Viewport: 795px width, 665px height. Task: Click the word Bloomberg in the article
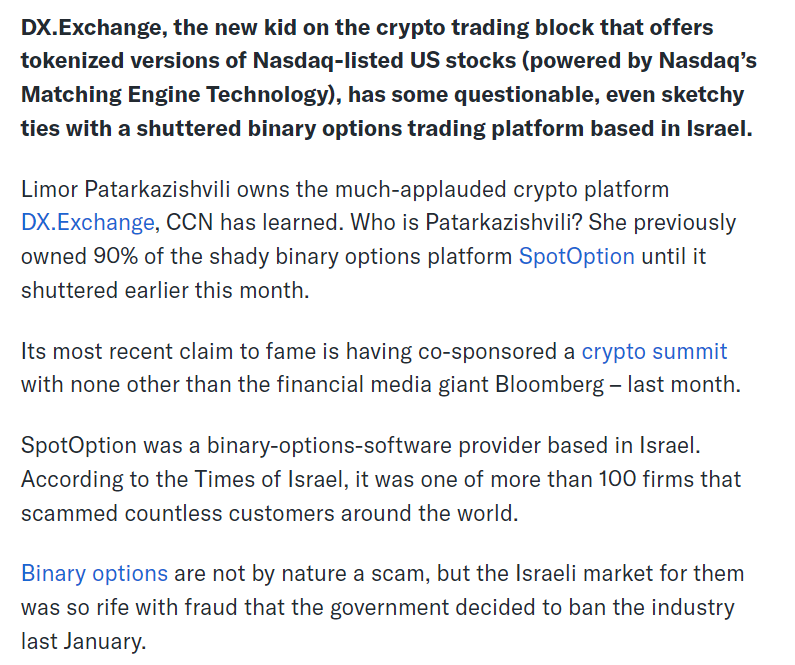coord(547,384)
